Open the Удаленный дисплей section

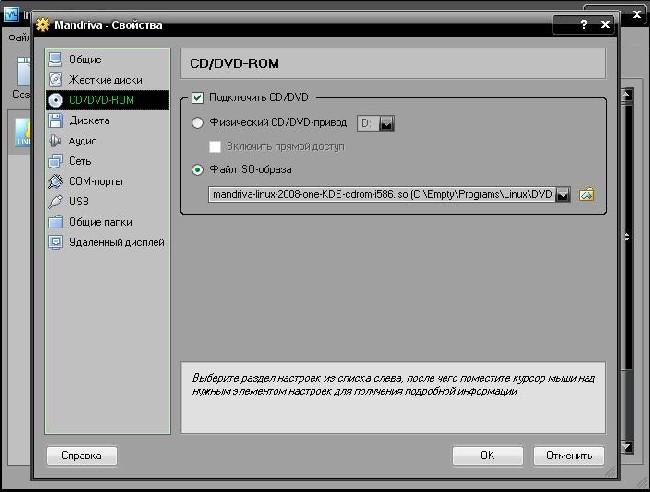coord(107,242)
